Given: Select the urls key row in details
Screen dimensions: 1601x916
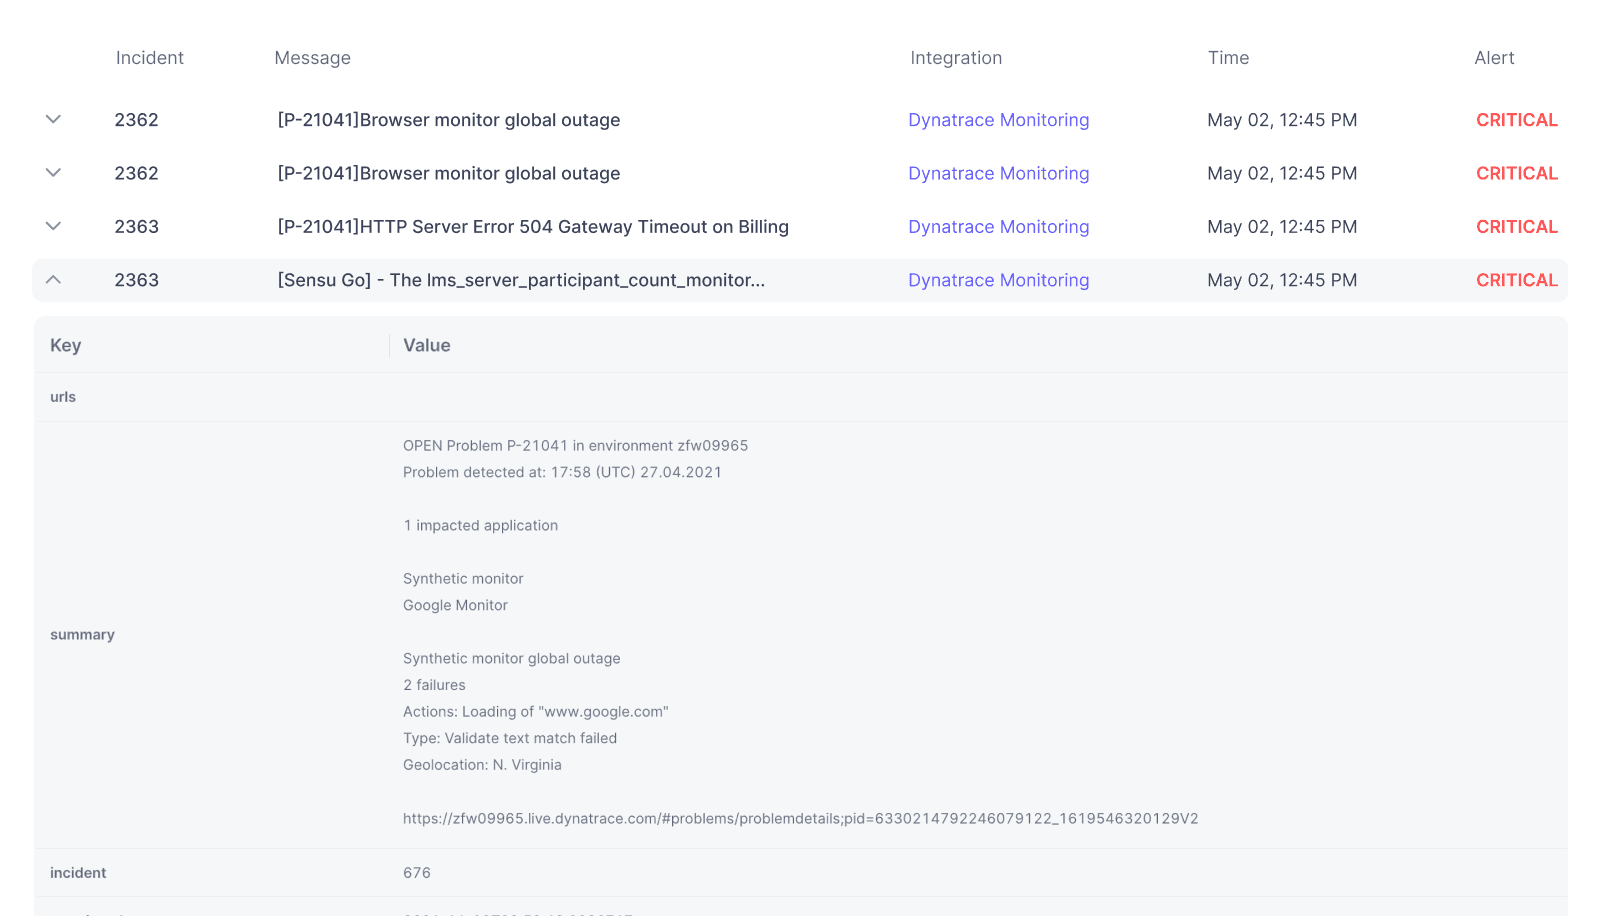Looking at the screenshot, I should click(62, 396).
